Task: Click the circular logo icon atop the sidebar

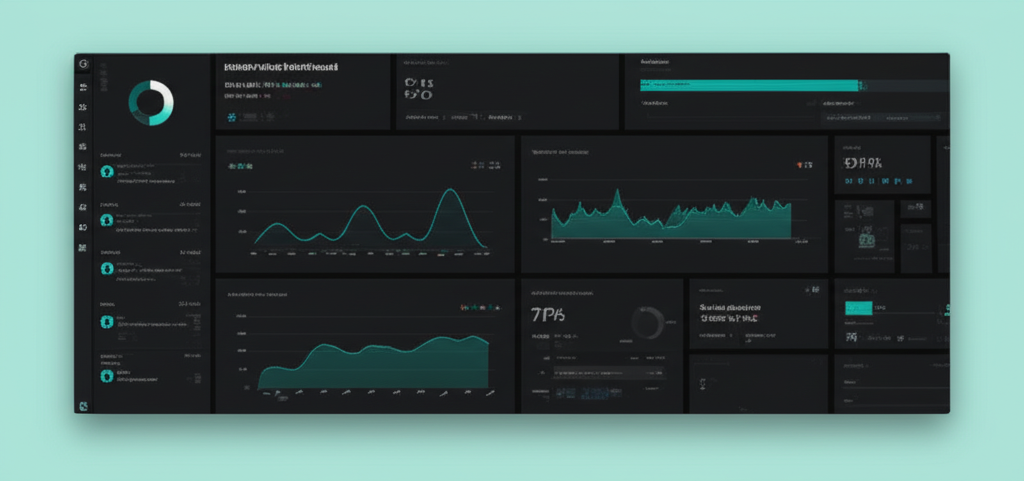Action: click(x=83, y=64)
